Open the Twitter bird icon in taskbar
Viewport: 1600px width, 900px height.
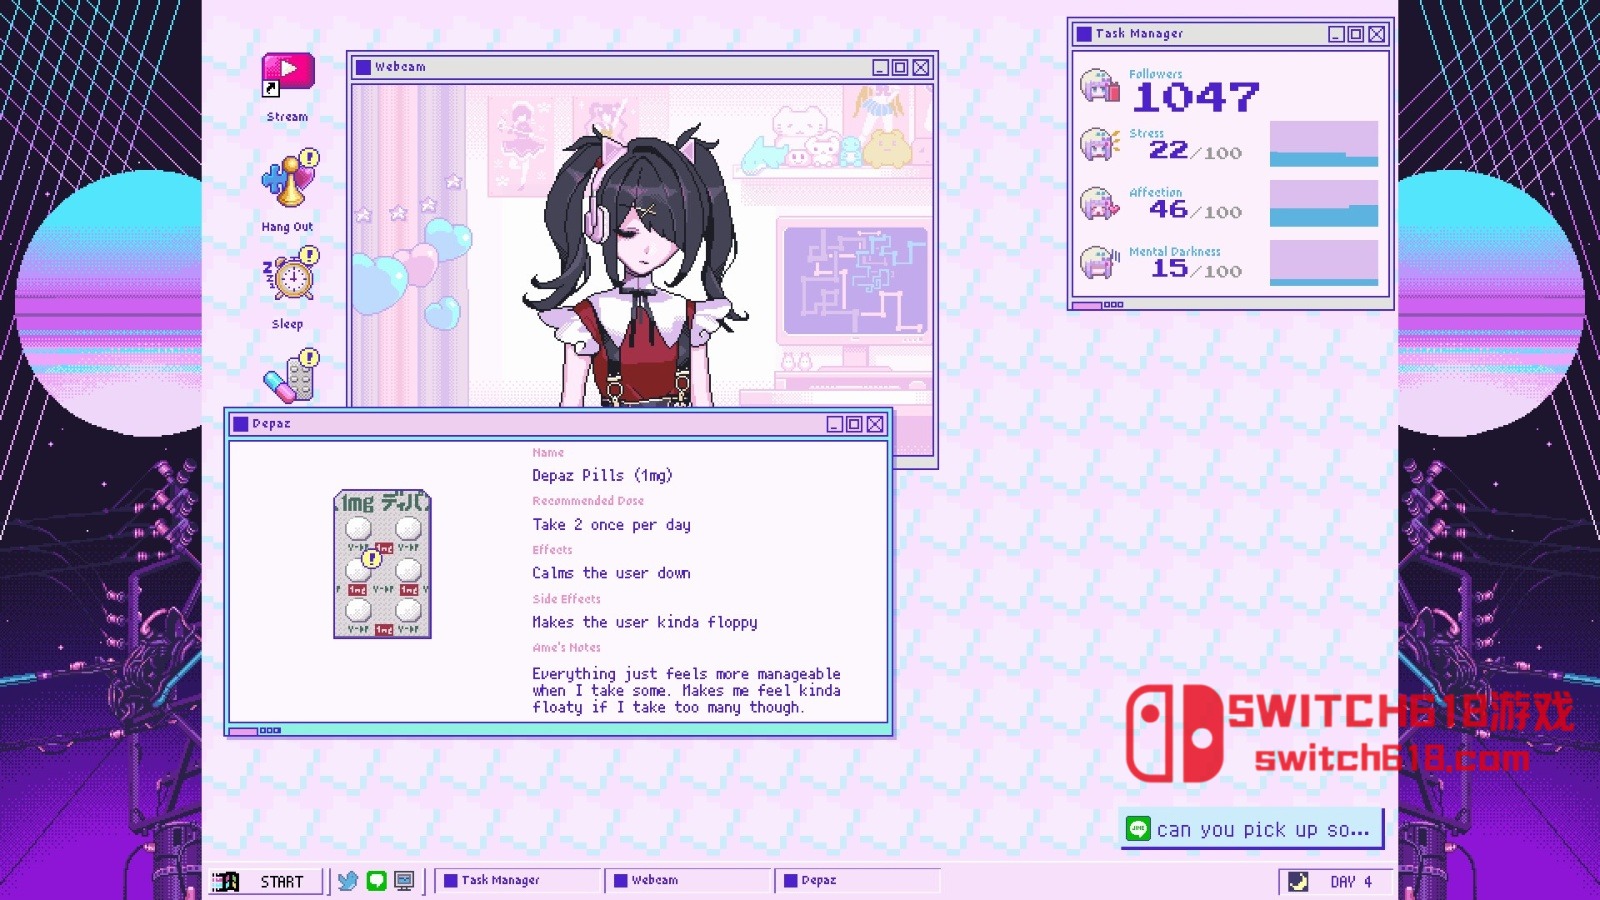347,881
